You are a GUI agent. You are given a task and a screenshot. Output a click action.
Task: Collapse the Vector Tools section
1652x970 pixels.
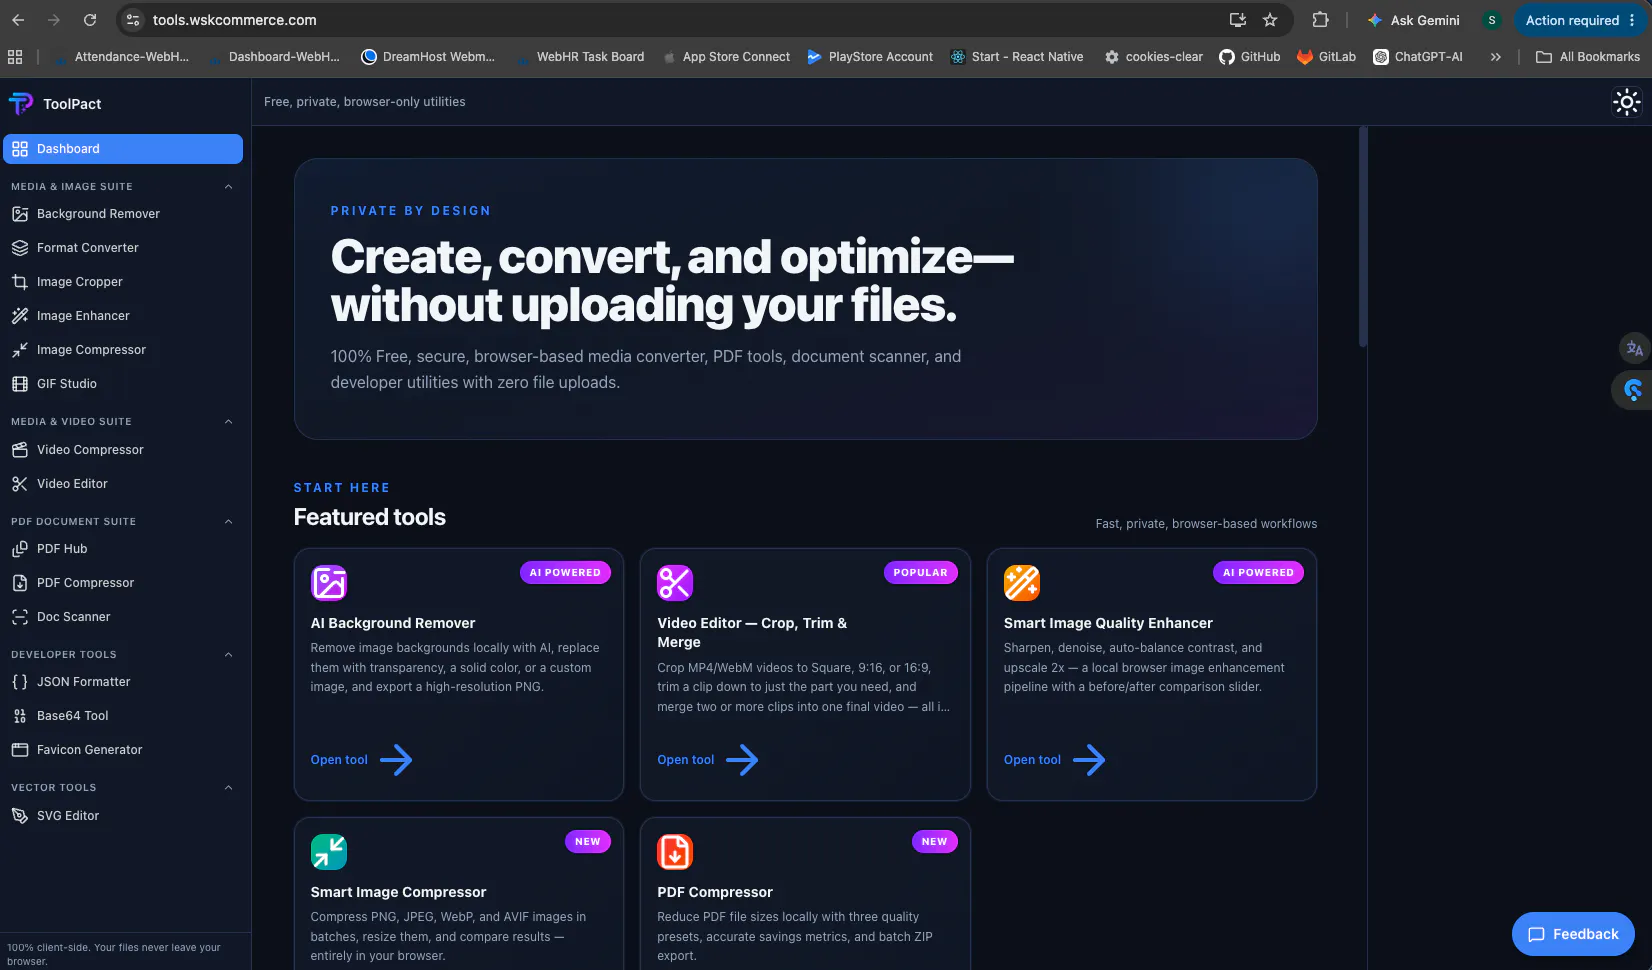coord(228,788)
